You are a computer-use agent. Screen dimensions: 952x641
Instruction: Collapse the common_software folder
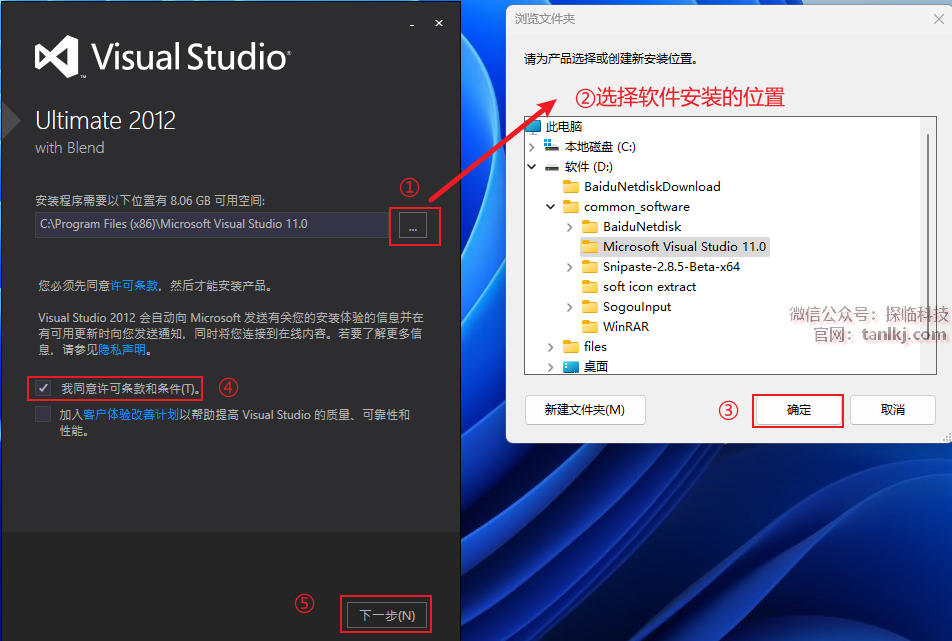pyautogui.click(x=551, y=206)
